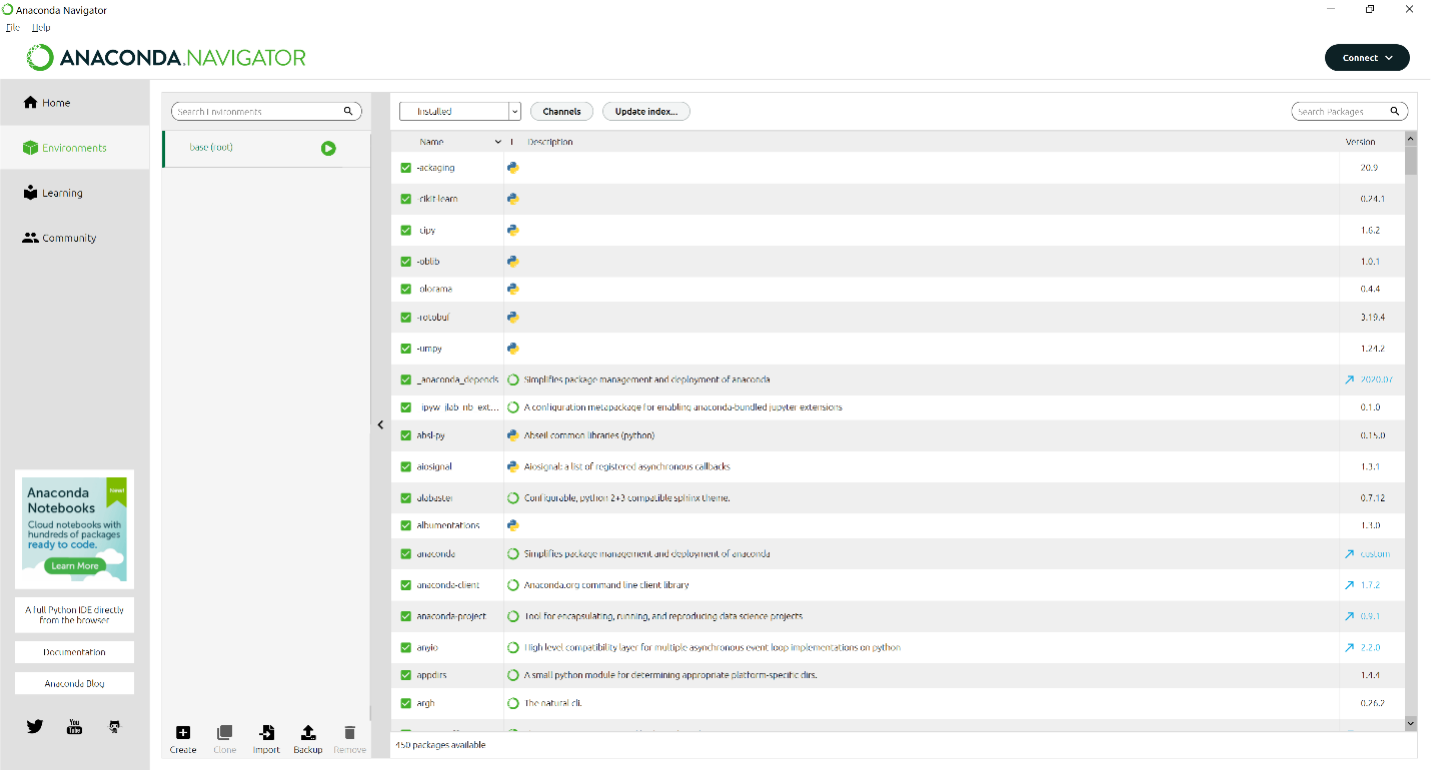Click the conda ring icon in argh row
1433x770 pixels.
point(513,703)
